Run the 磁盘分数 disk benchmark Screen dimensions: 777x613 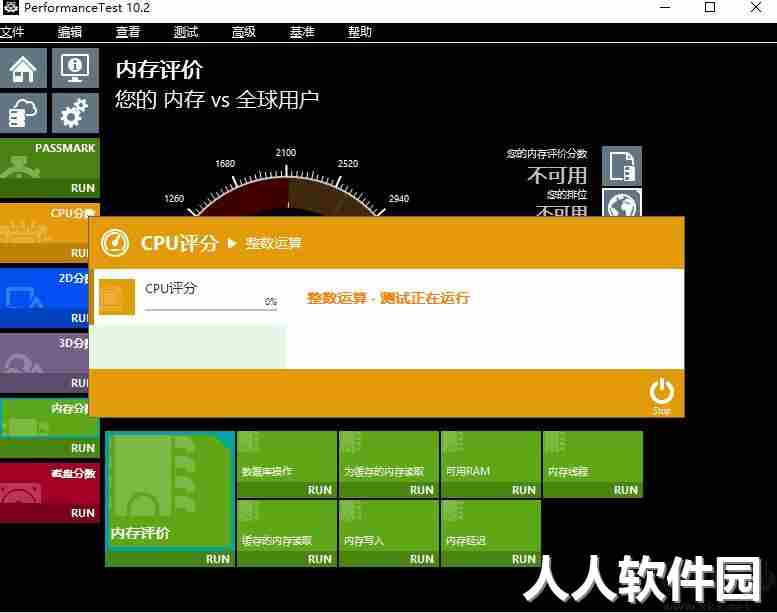tap(82, 513)
